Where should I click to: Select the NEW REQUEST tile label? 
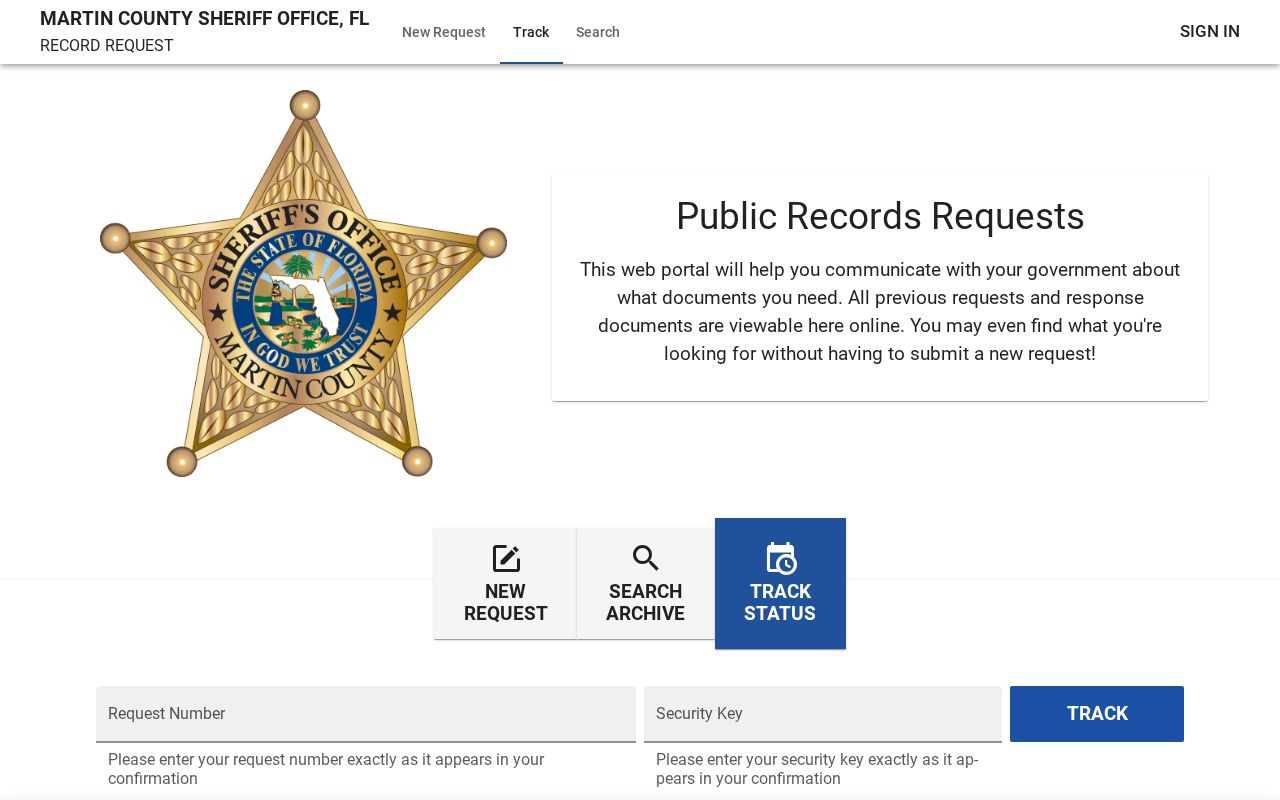(505, 602)
